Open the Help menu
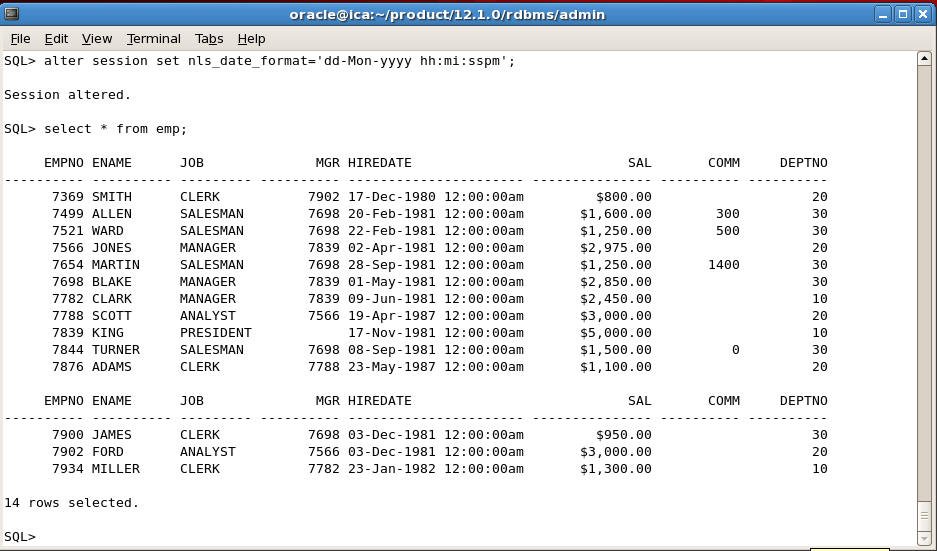The height and width of the screenshot is (551, 937). [251, 39]
